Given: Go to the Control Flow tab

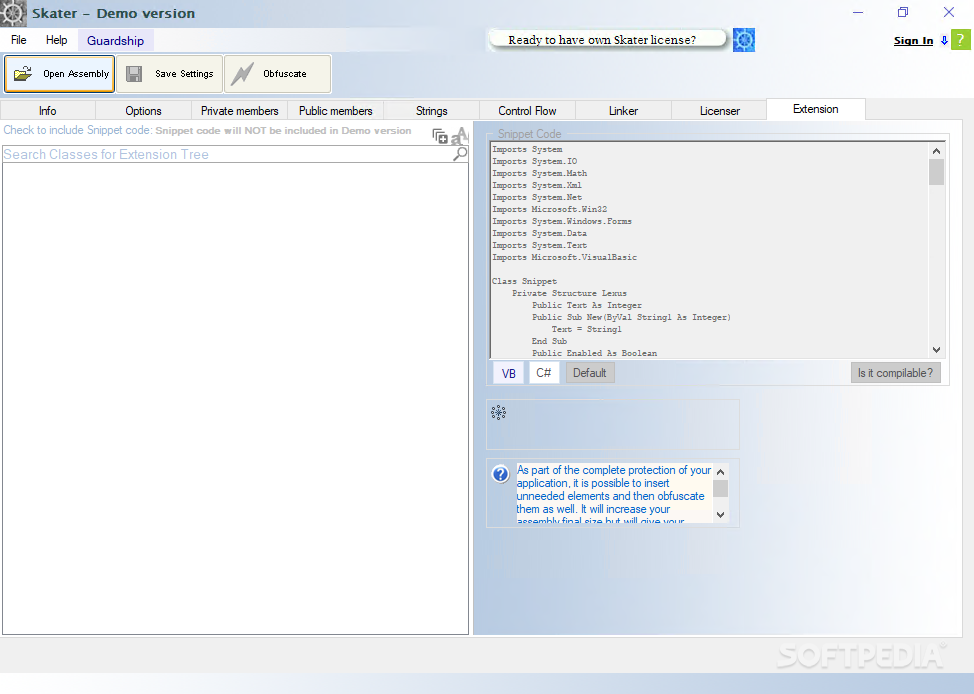Looking at the screenshot, I should pos(527,111).
